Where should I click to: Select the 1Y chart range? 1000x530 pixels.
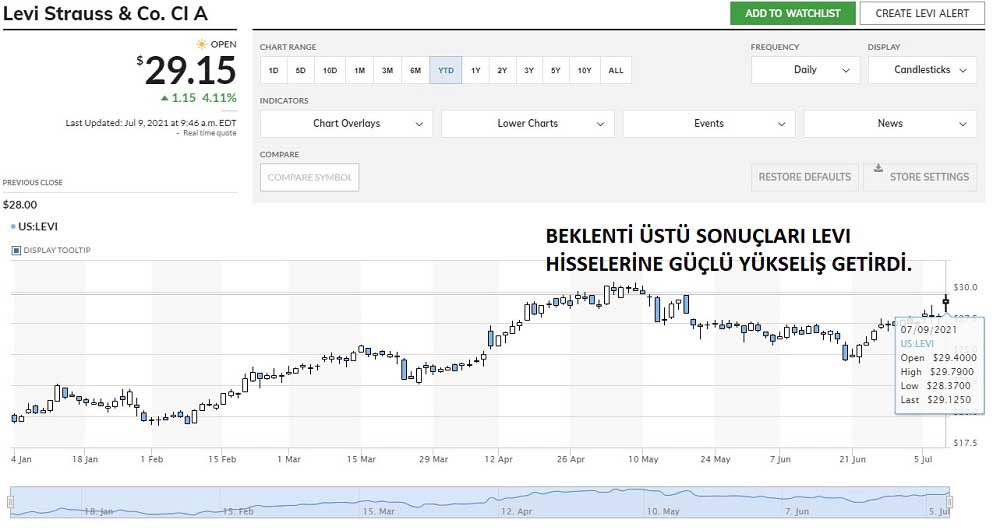[x=475, y=70]
